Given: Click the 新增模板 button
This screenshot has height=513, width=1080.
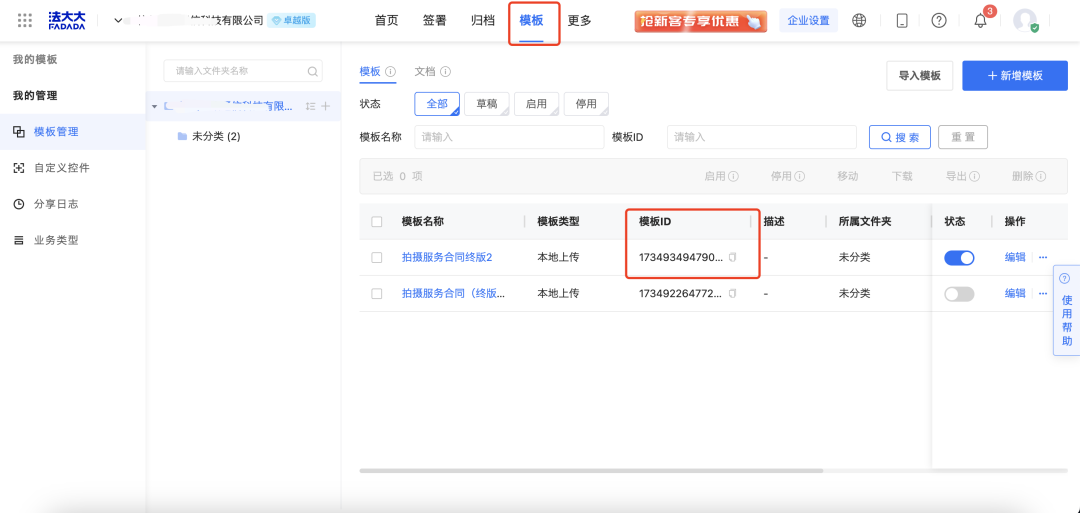Looking at the screenshot, I should point(1014,75).
